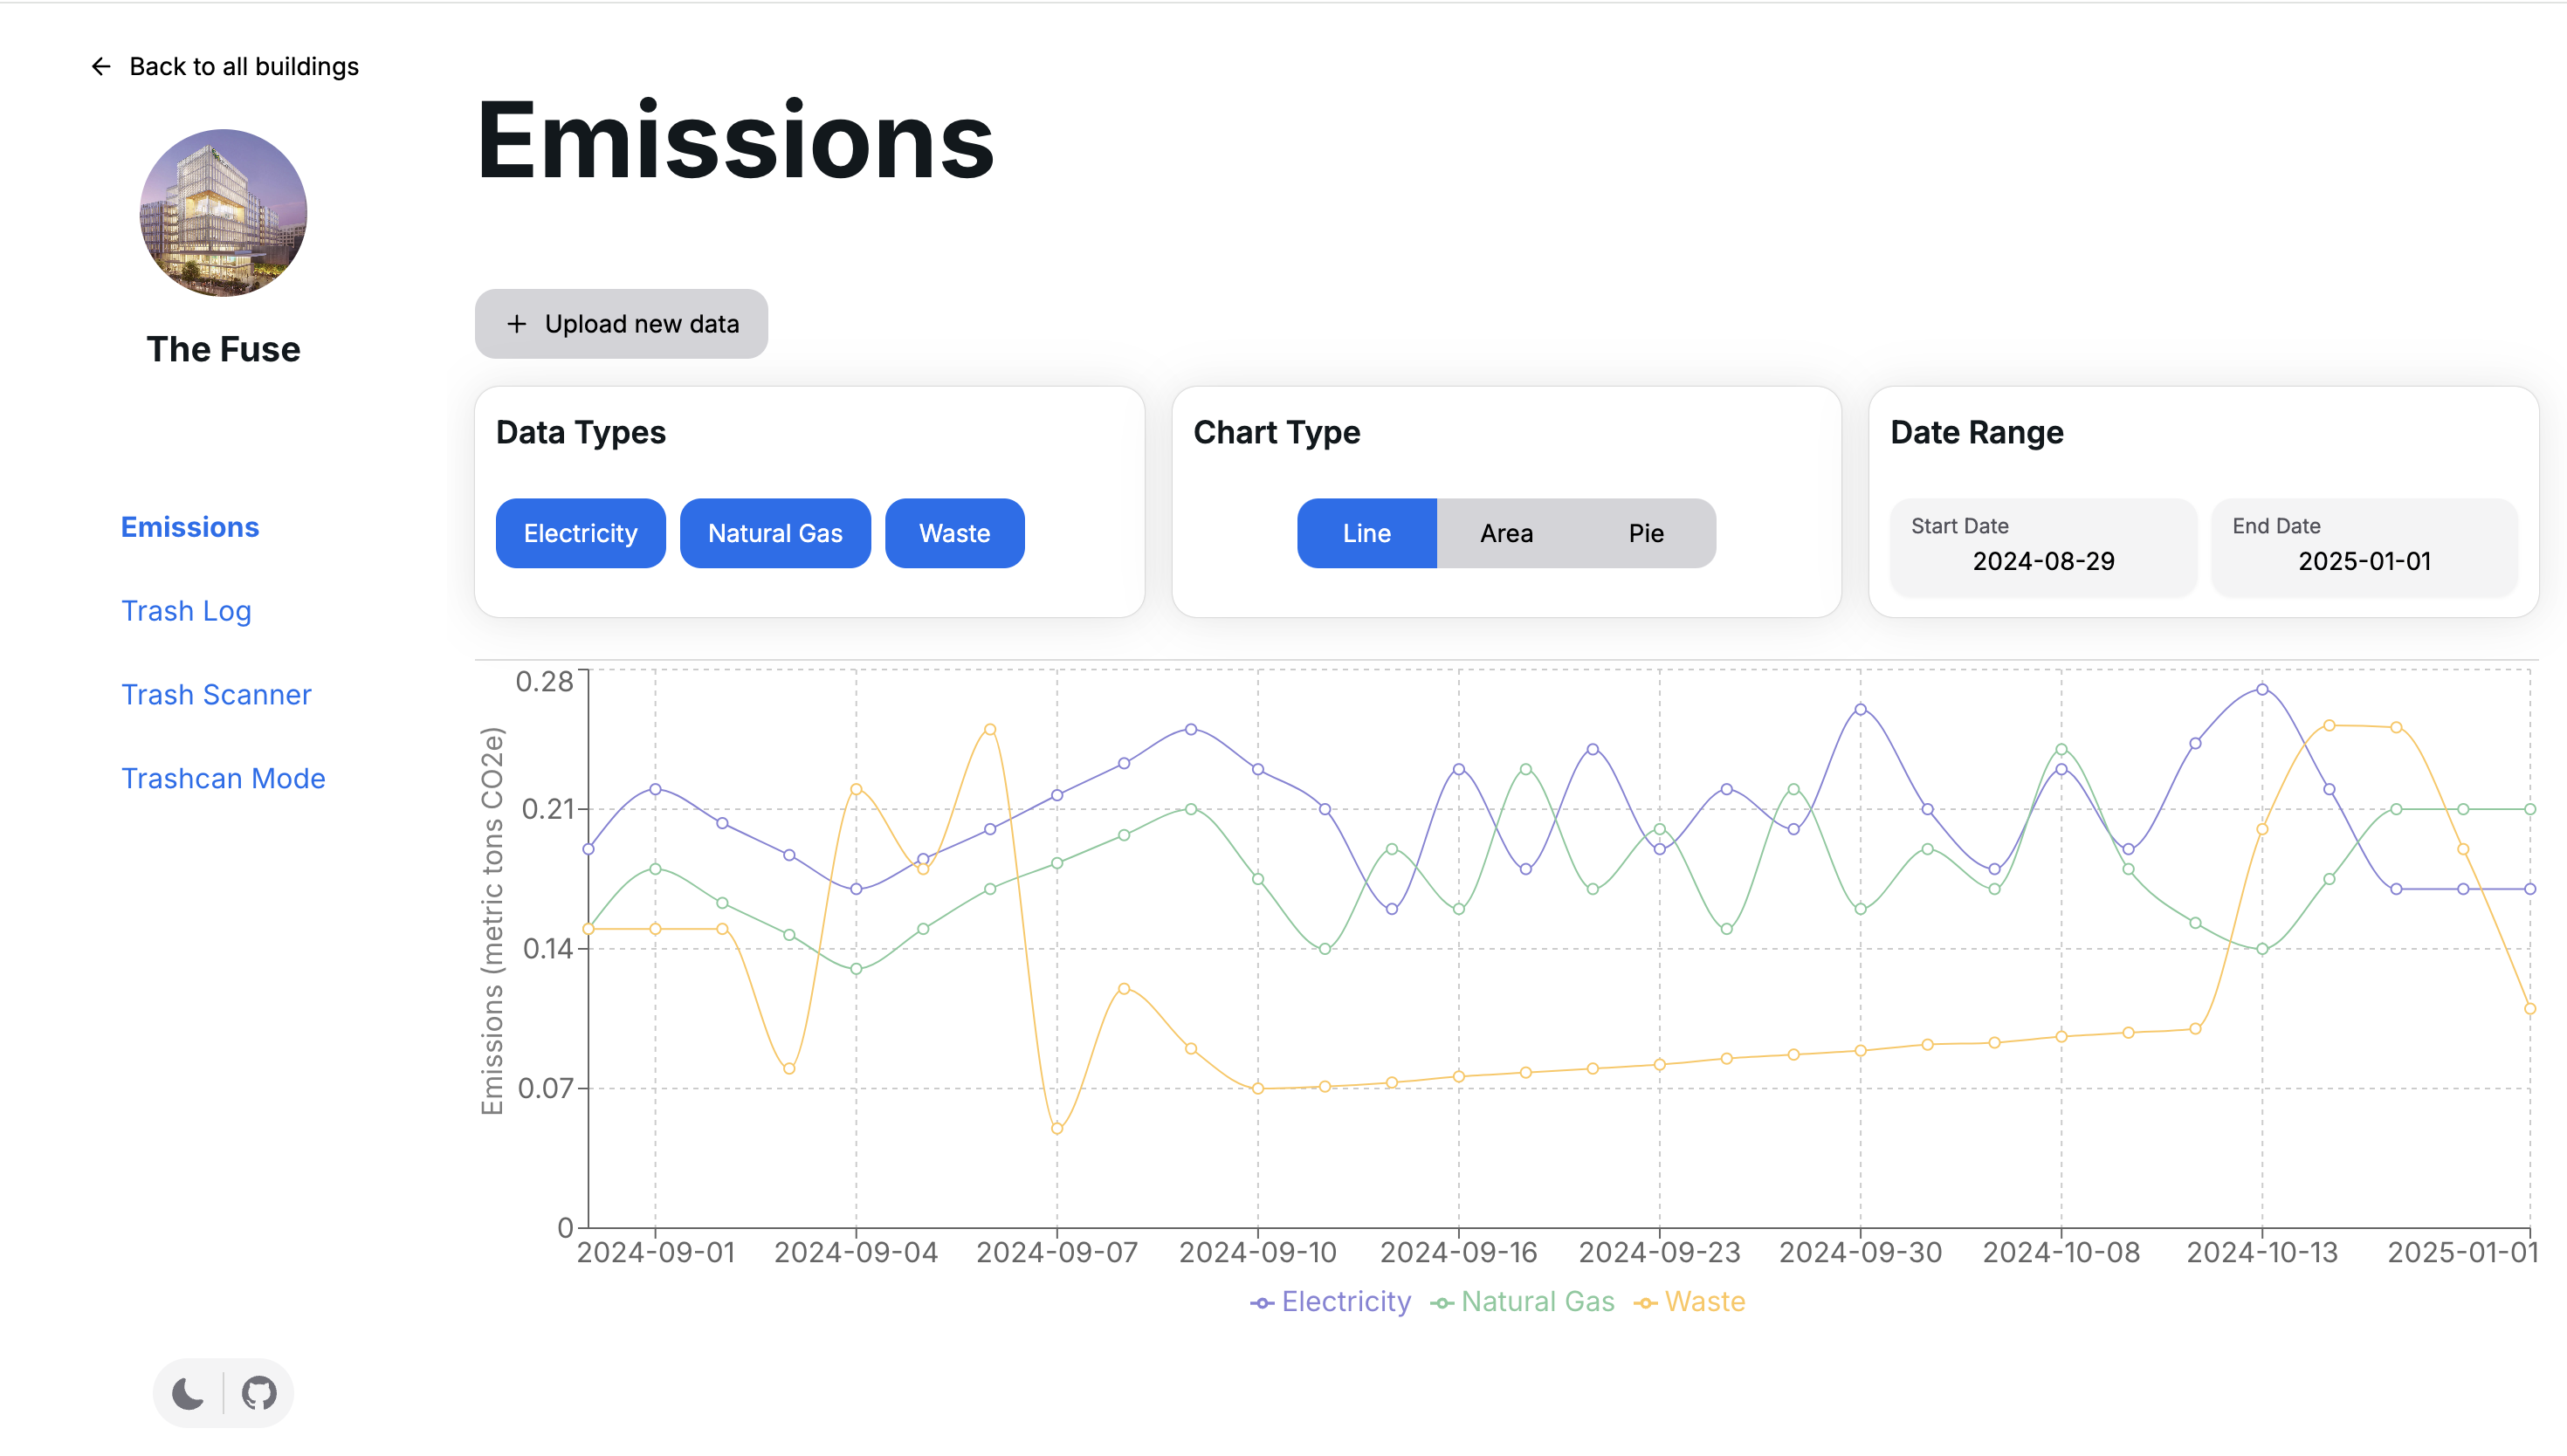The image size is (2567, 1456).
Task: Select the Line chart type
Action: (x=1366, y=533)
